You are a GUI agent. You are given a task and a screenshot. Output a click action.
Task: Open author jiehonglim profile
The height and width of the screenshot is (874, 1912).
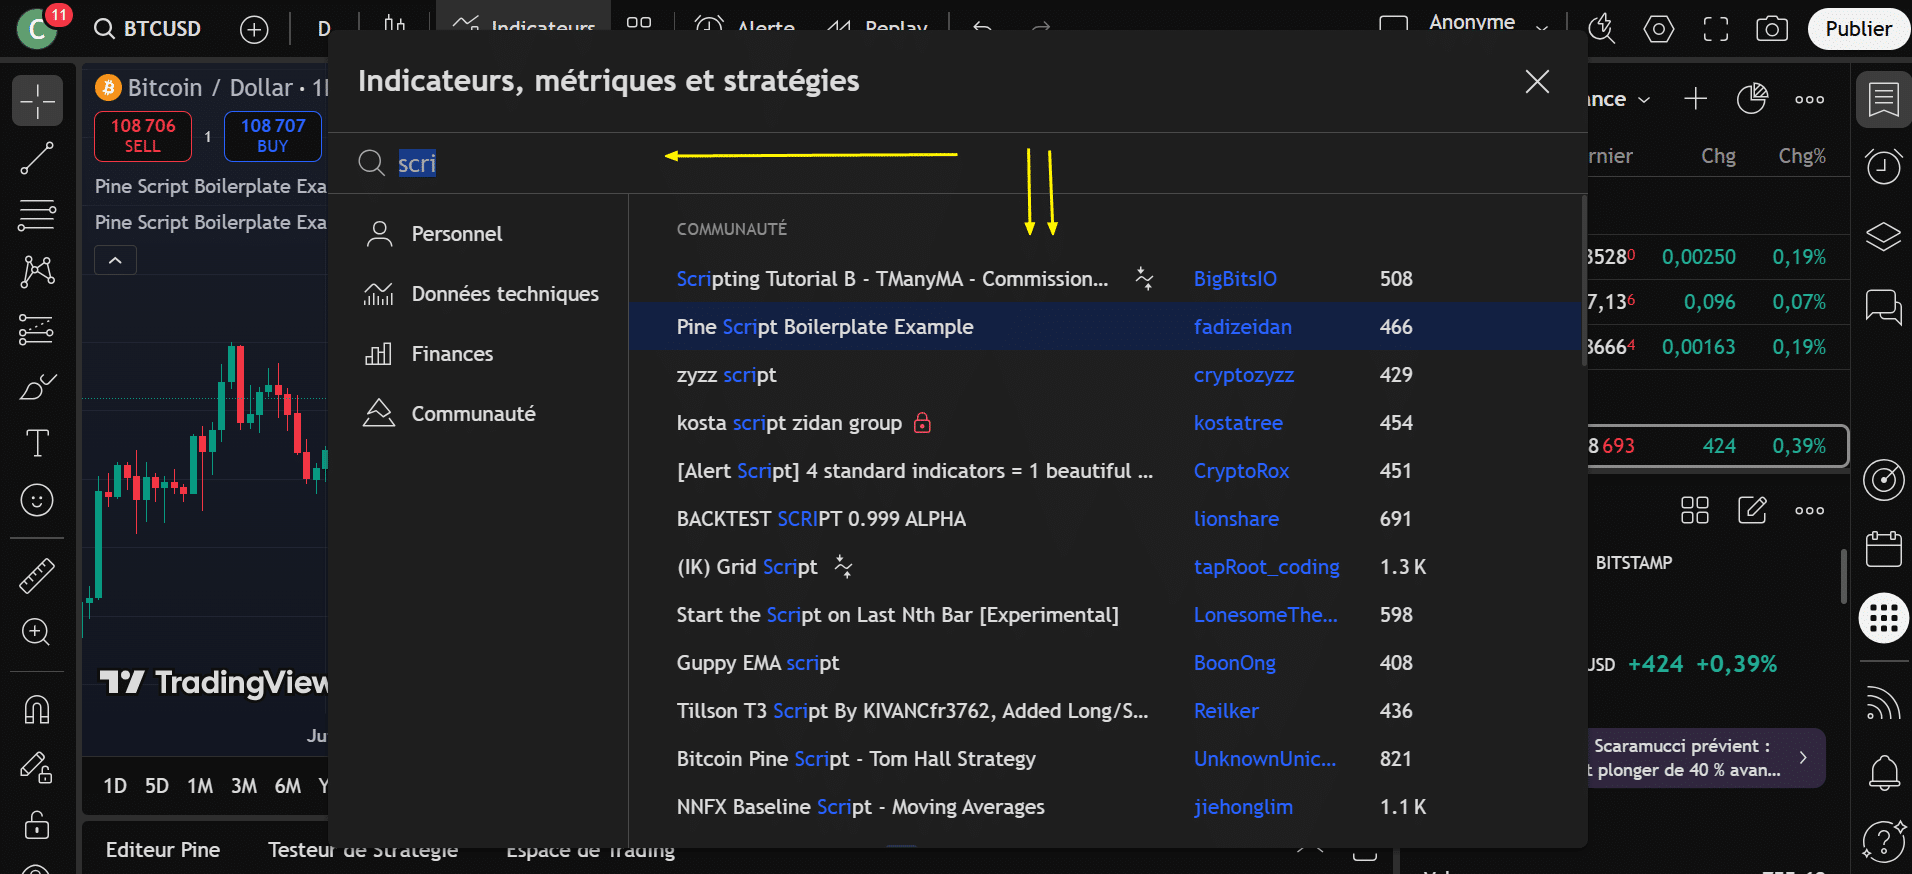1243,807
